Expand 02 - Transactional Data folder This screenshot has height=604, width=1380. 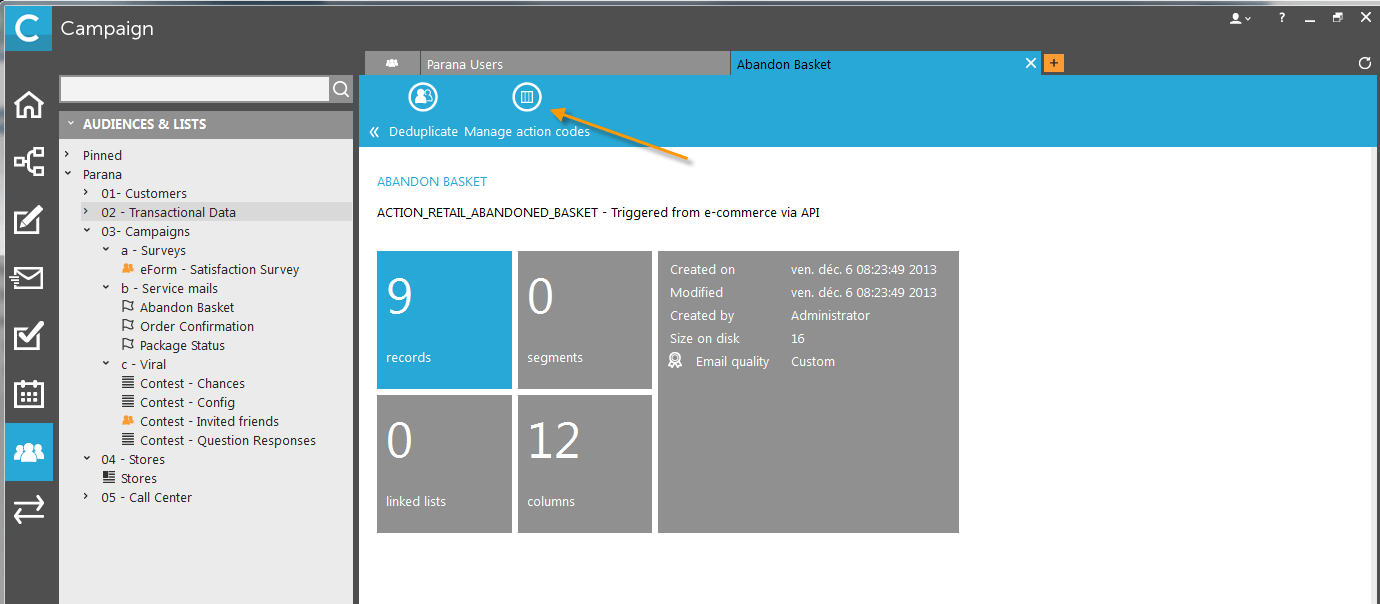(87, 212)
